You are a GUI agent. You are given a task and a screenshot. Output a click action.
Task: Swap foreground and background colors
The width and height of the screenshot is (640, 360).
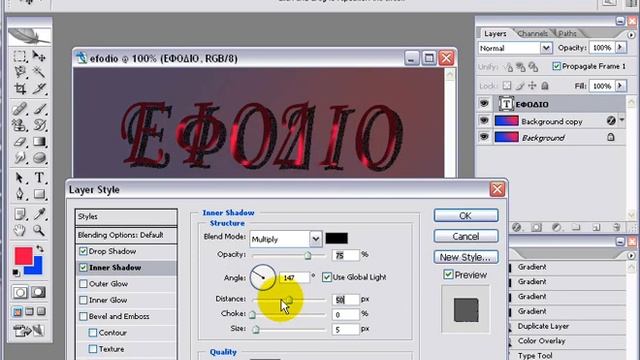[40, 249]
